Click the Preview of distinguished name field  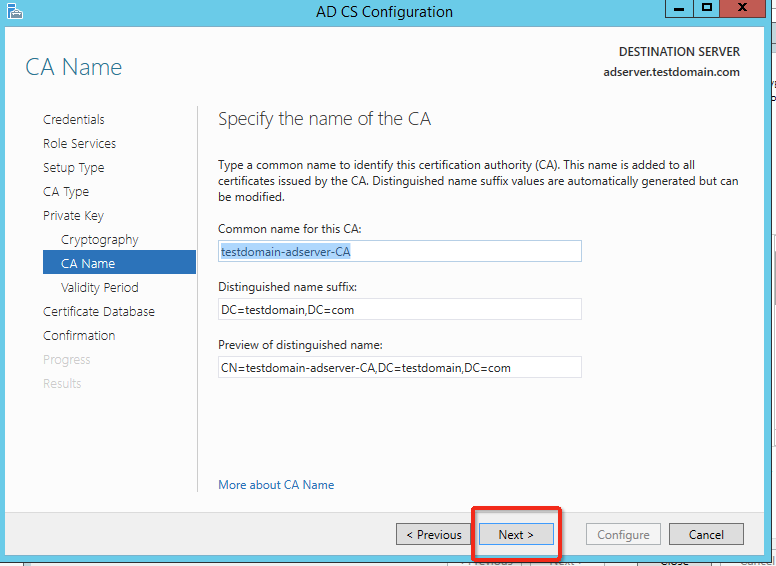tap(399, 367)
